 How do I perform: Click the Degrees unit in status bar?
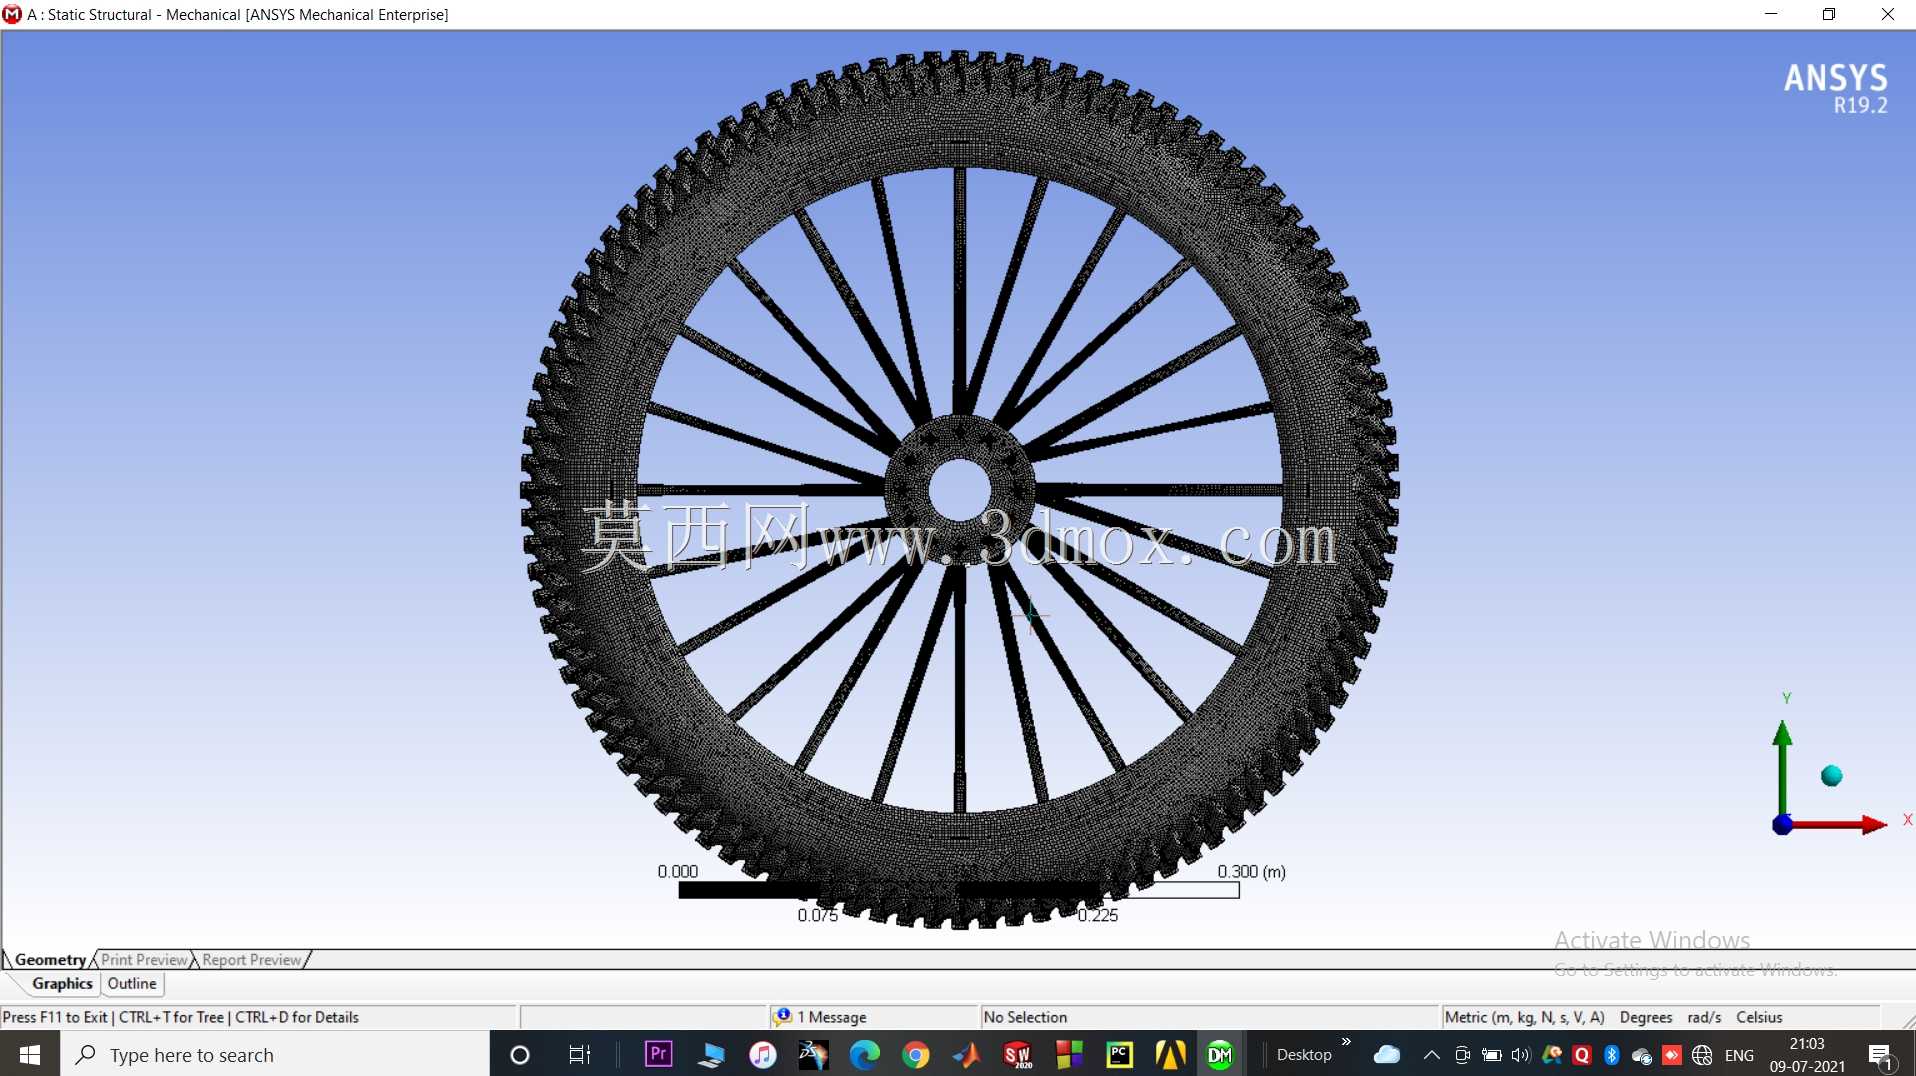pyautogui.click(x=1645, y=1017)
